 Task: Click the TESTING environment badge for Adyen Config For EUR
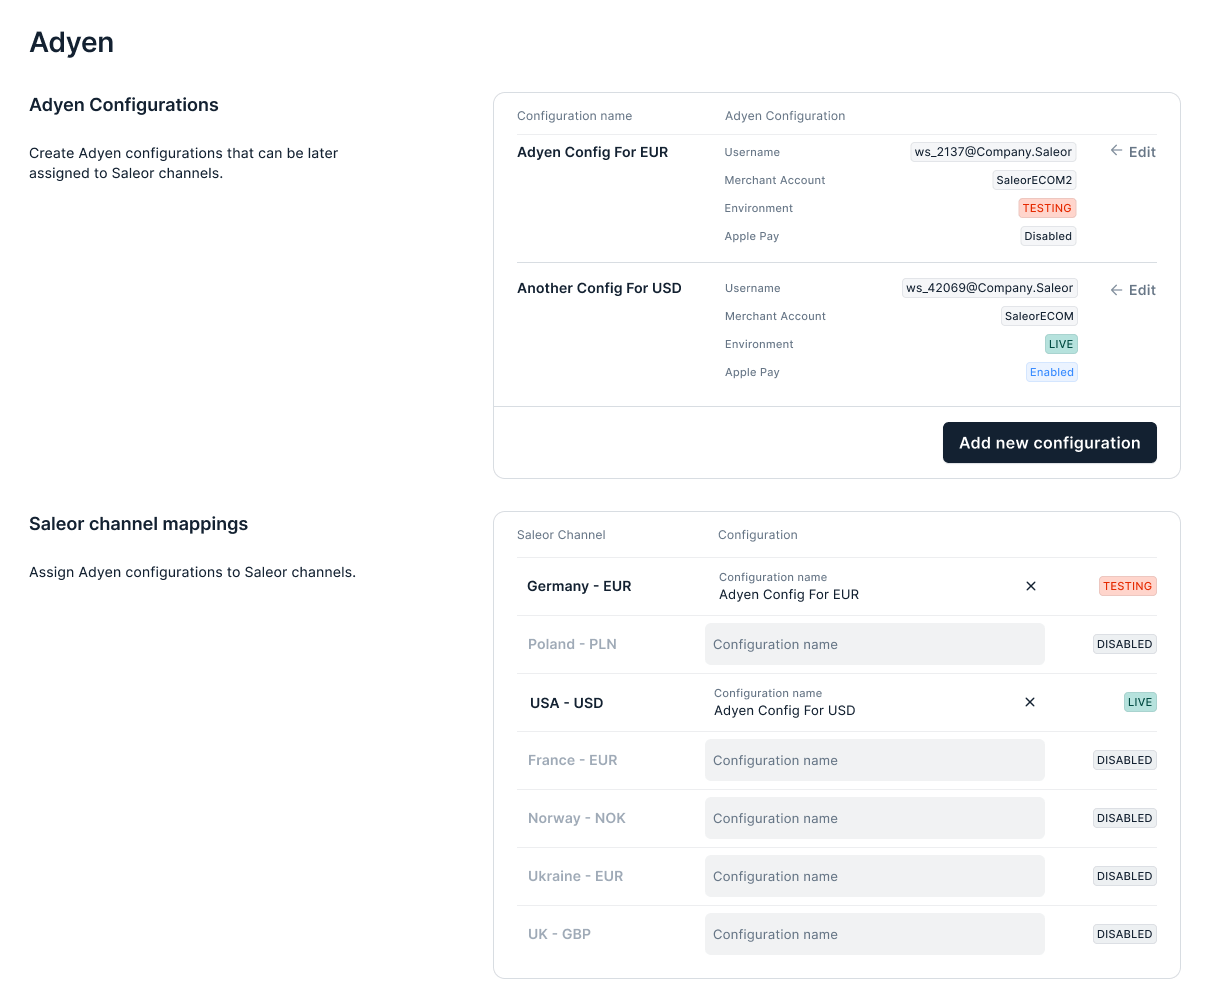point(1047,208)
